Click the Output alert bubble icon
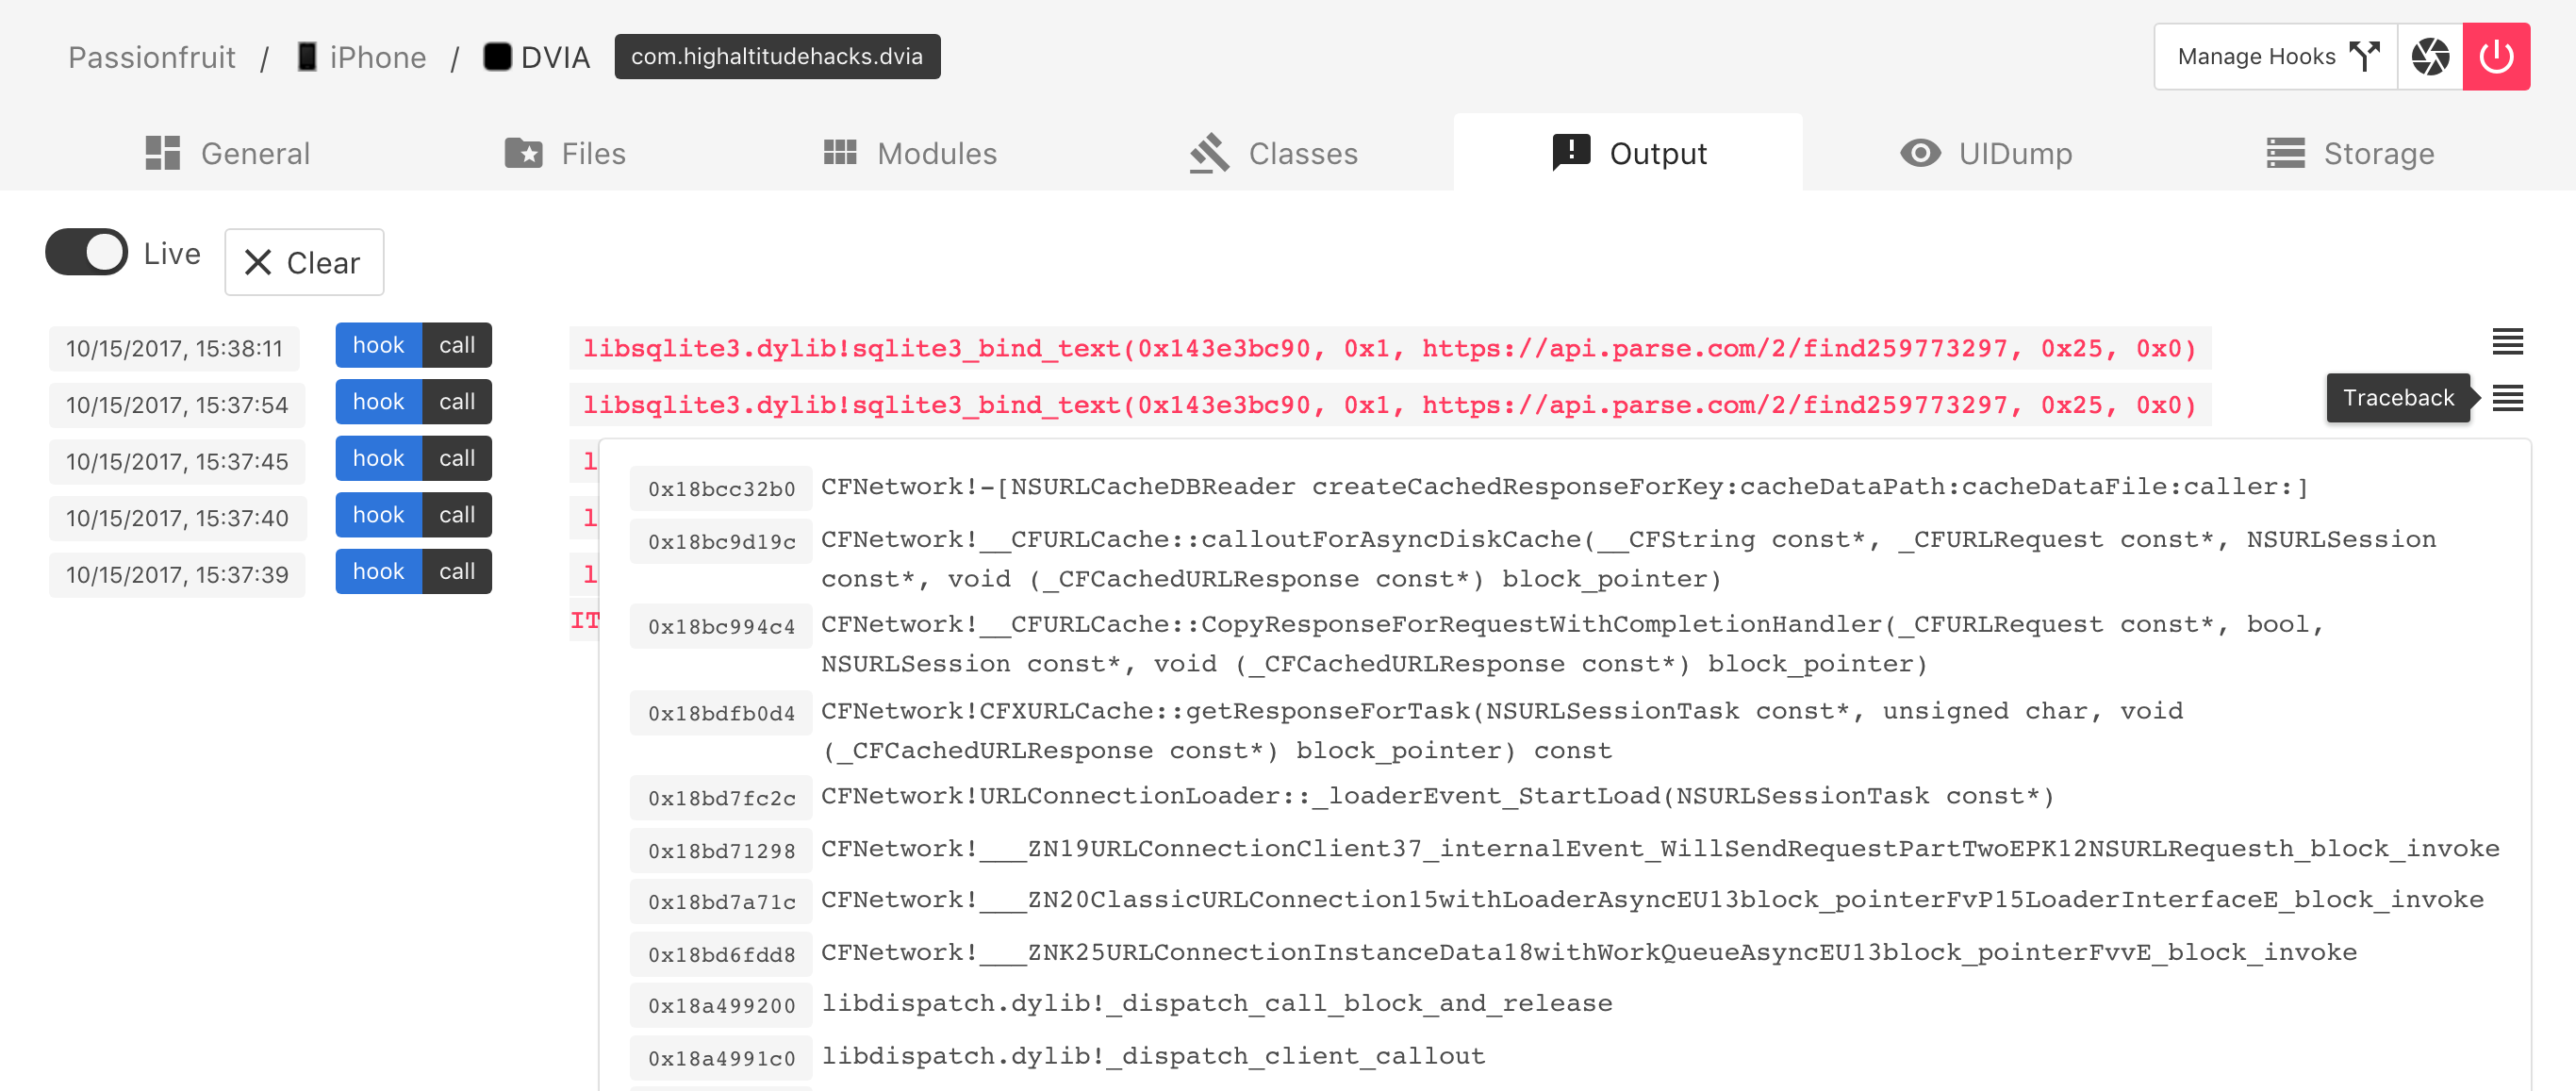The width and height of the screenshot is (2576, 1091). point(1570,153)
